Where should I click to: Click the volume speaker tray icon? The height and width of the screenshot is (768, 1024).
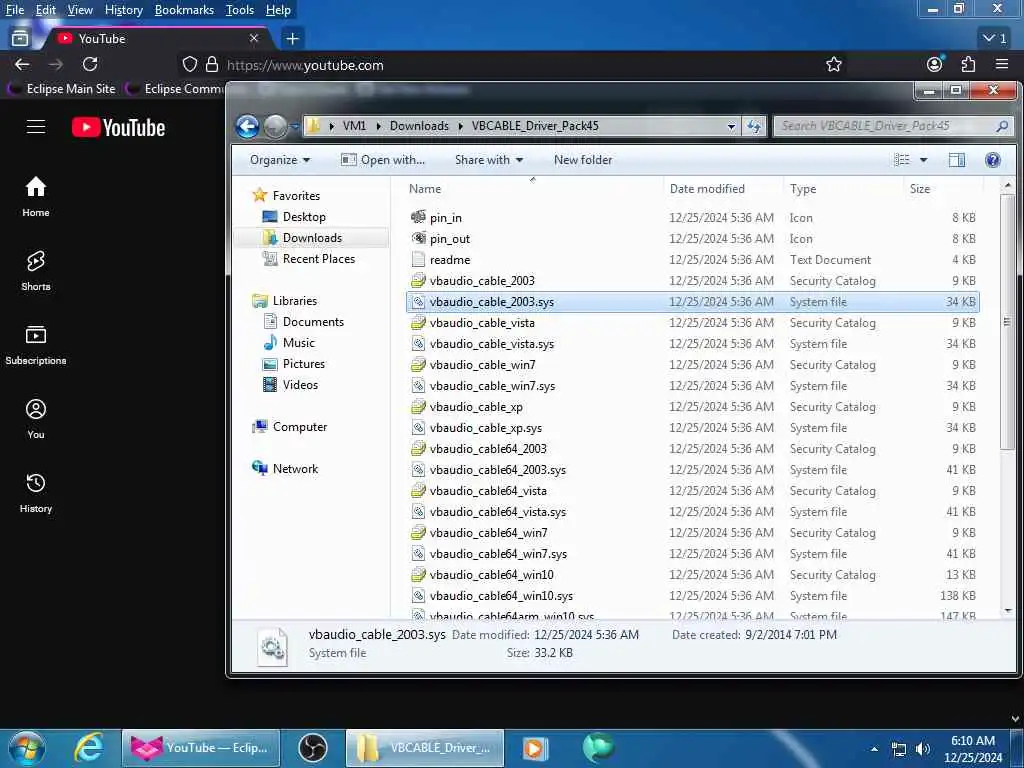point(922,749)
